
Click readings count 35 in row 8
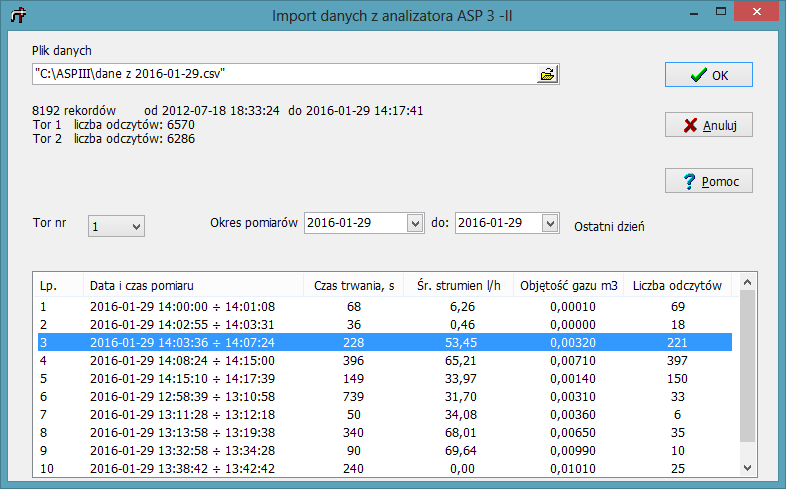678,433
